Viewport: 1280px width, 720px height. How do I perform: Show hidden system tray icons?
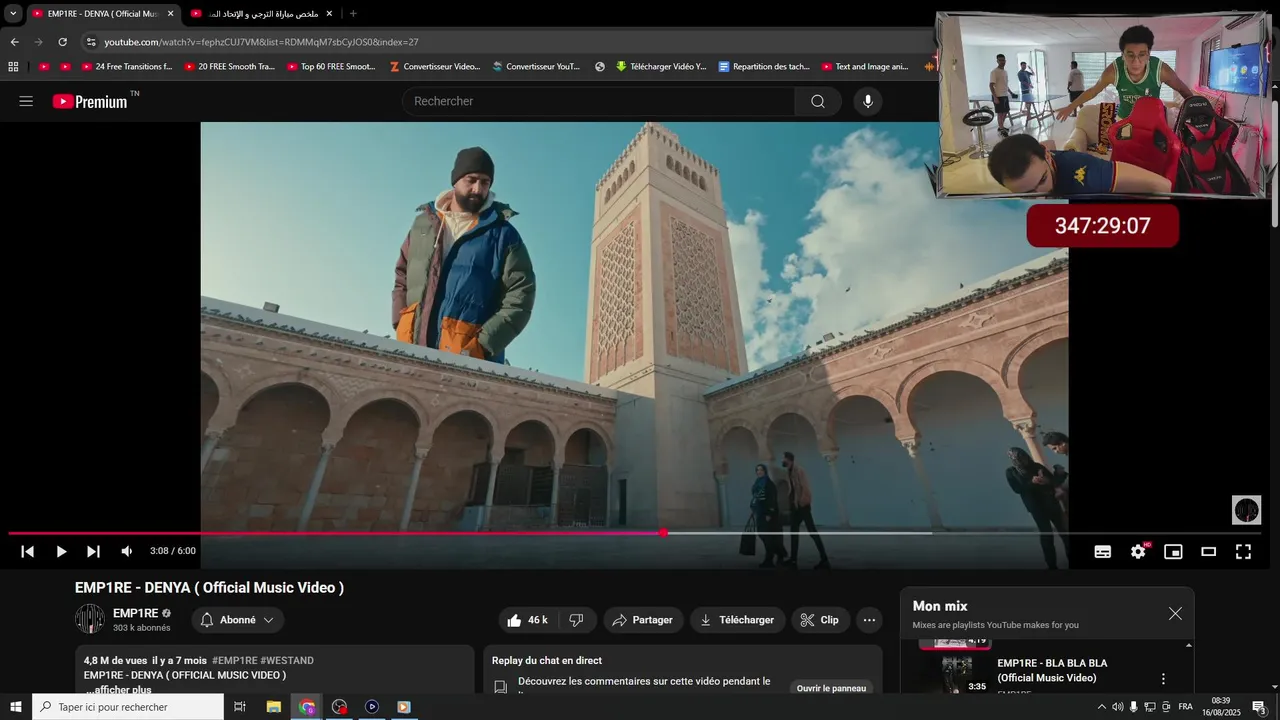(1101, 707)
